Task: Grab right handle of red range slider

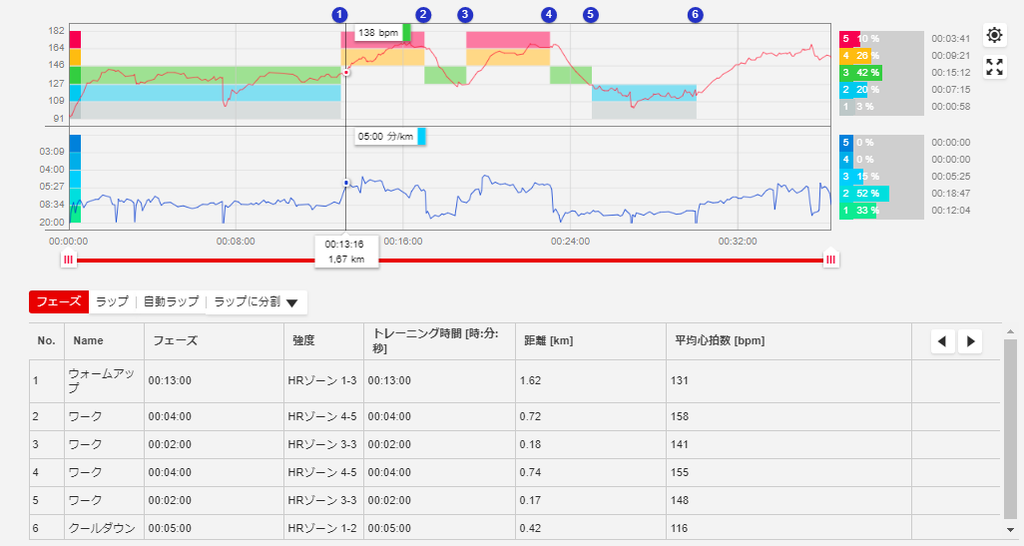Action: coord(831,259)
